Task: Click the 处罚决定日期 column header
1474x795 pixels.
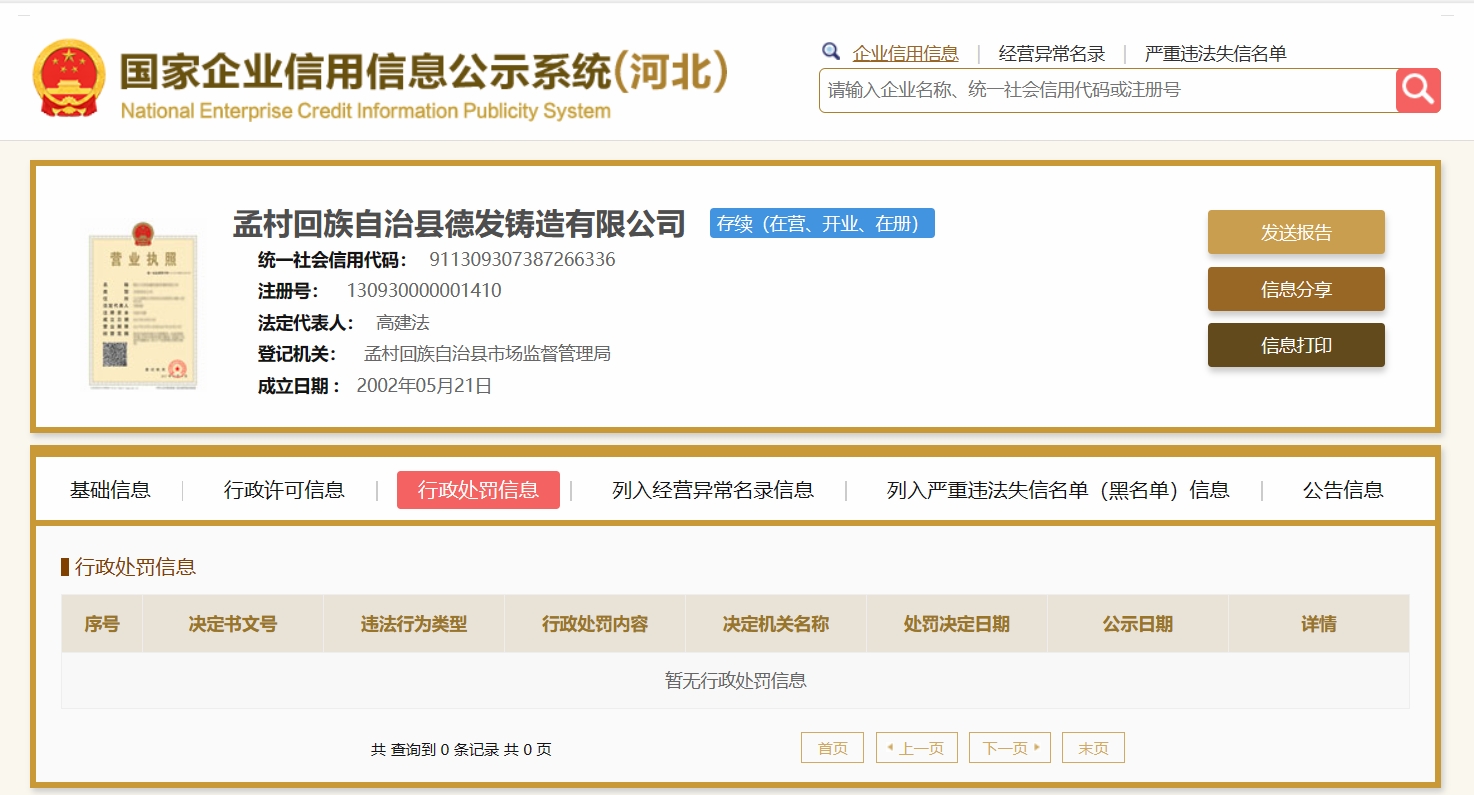Action: pyautogui.click(x=957, y=624)
